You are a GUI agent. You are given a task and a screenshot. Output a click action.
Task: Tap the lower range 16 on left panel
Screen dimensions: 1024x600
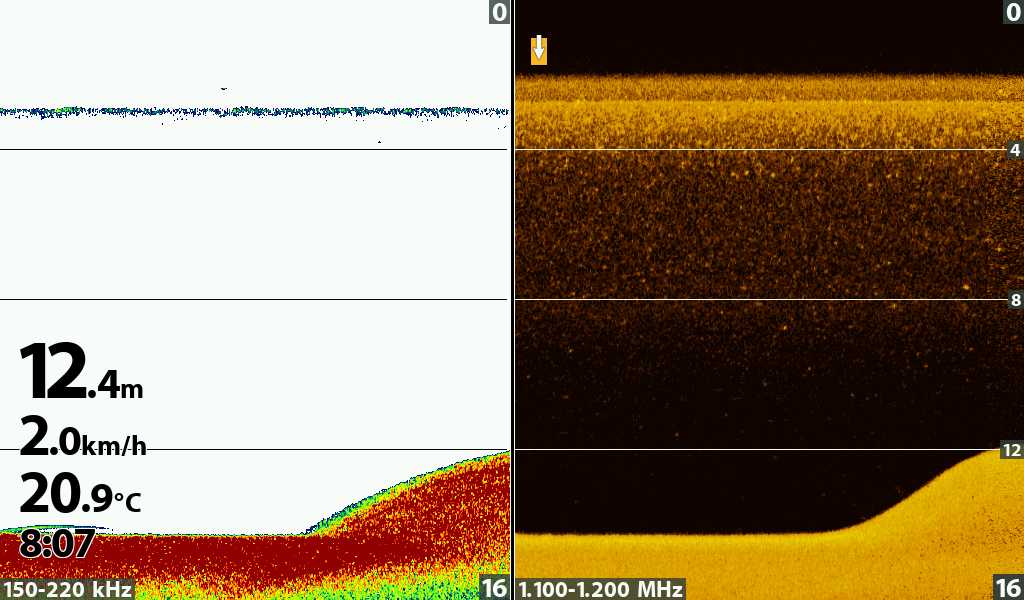(495, 588)
